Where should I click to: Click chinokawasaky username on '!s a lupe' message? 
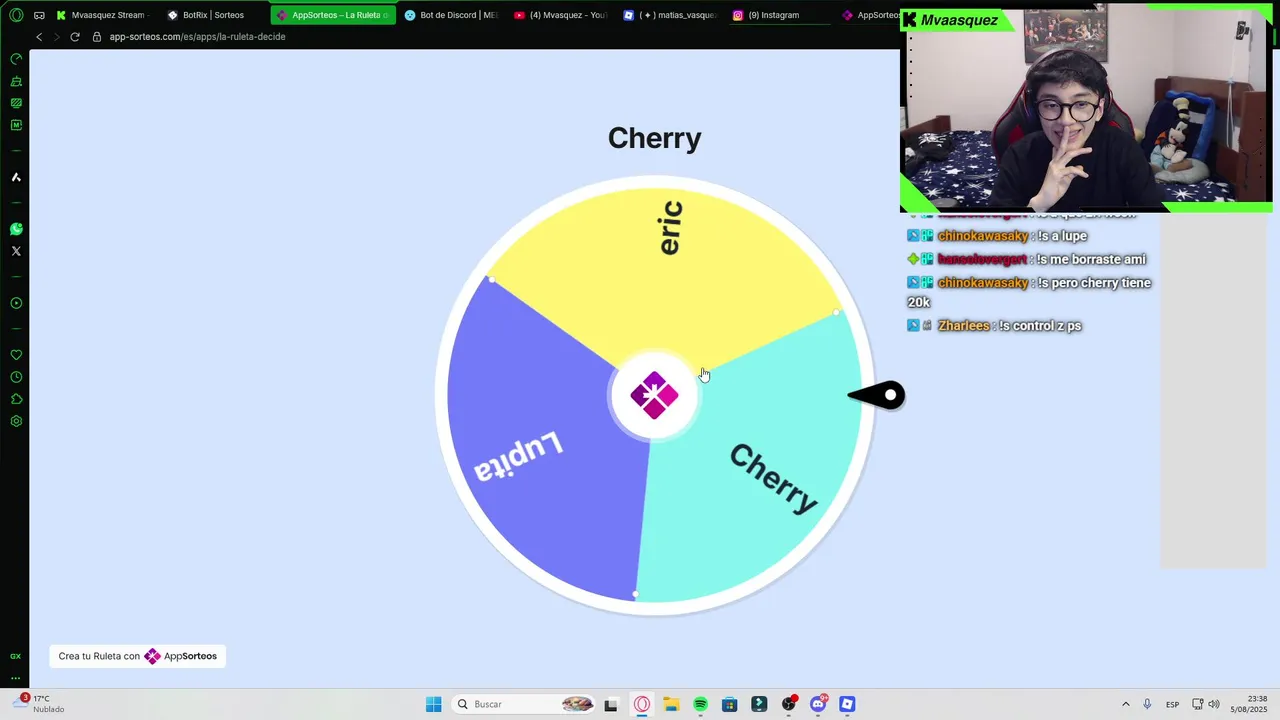pos(983,236)
